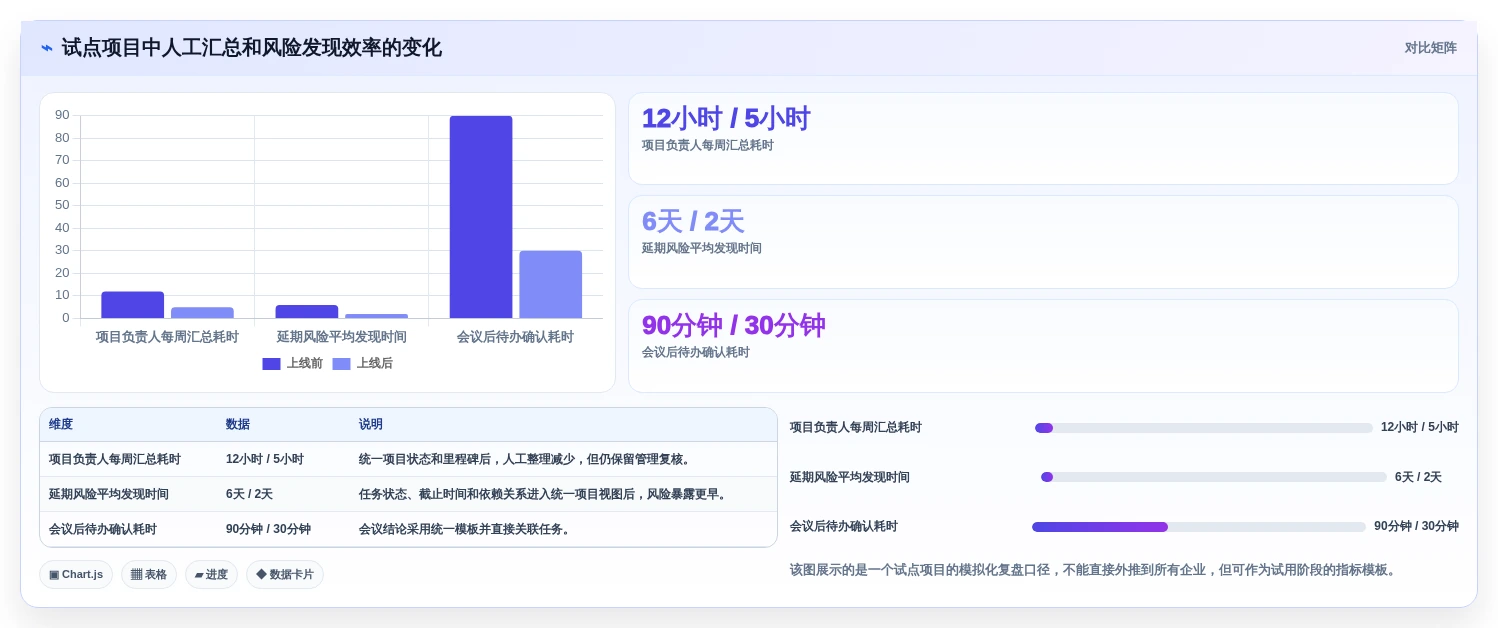Viewport: 1498px width, 628px height.
Task: Click the 12小时 / 5小时 card value
Action: pos(726,119)
